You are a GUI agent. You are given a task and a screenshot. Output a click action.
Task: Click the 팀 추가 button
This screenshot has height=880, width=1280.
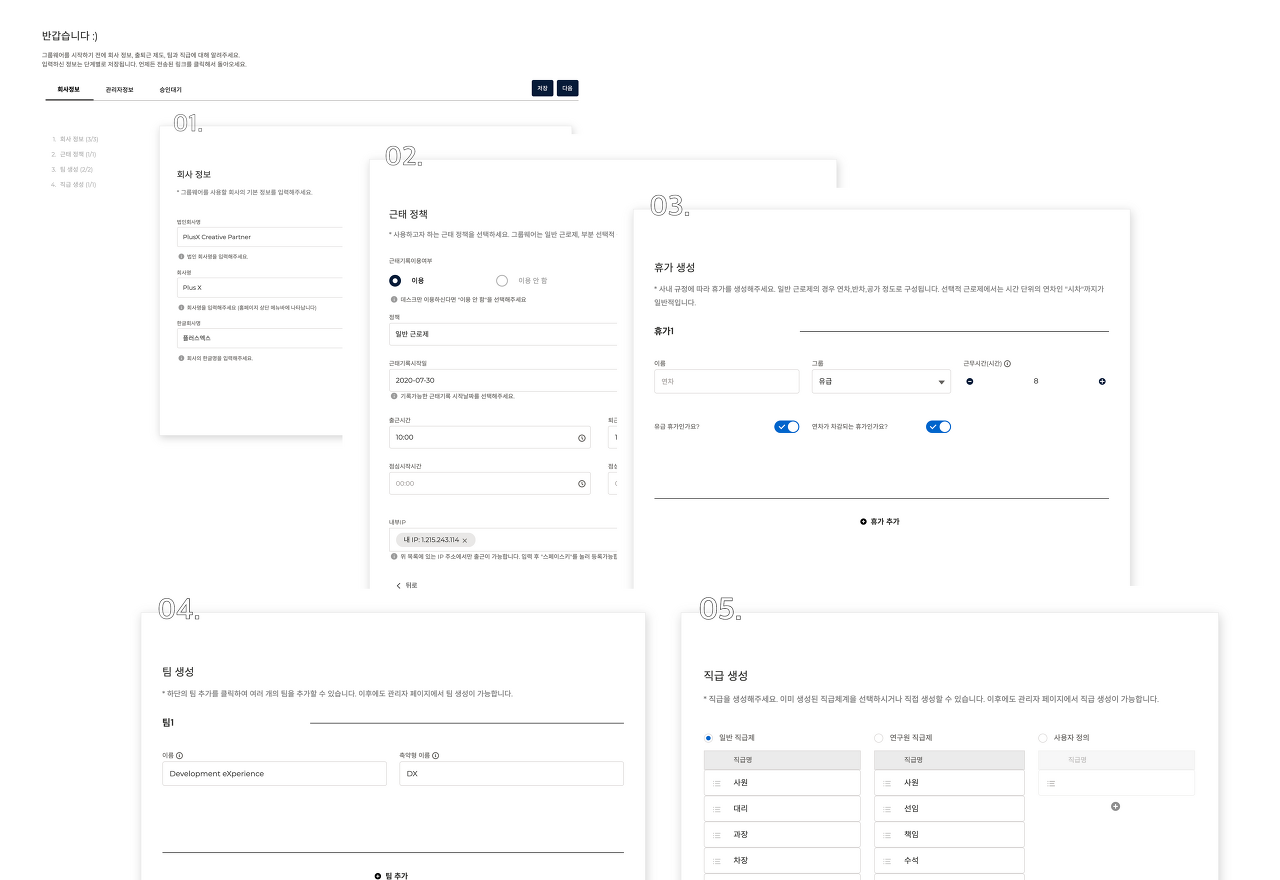391,875
